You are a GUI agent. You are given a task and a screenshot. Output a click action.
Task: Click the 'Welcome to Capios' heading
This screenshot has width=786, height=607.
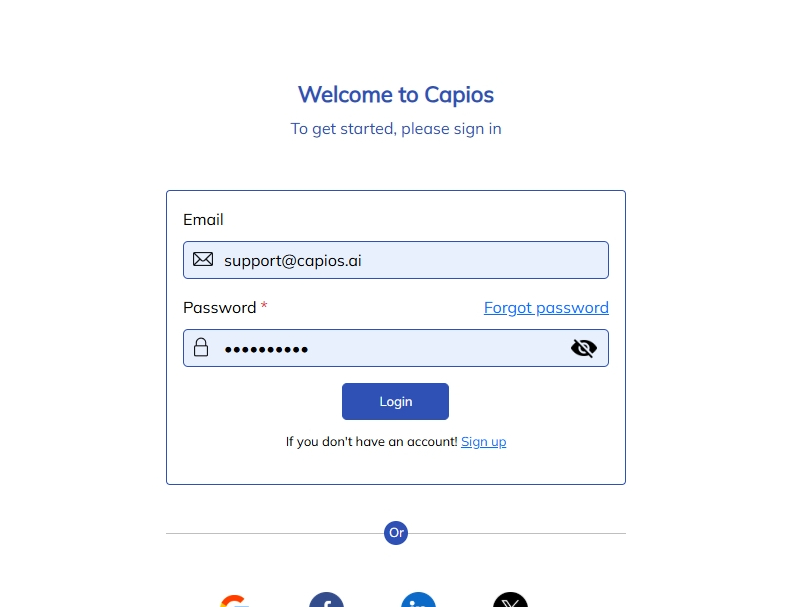pos(396,95)
